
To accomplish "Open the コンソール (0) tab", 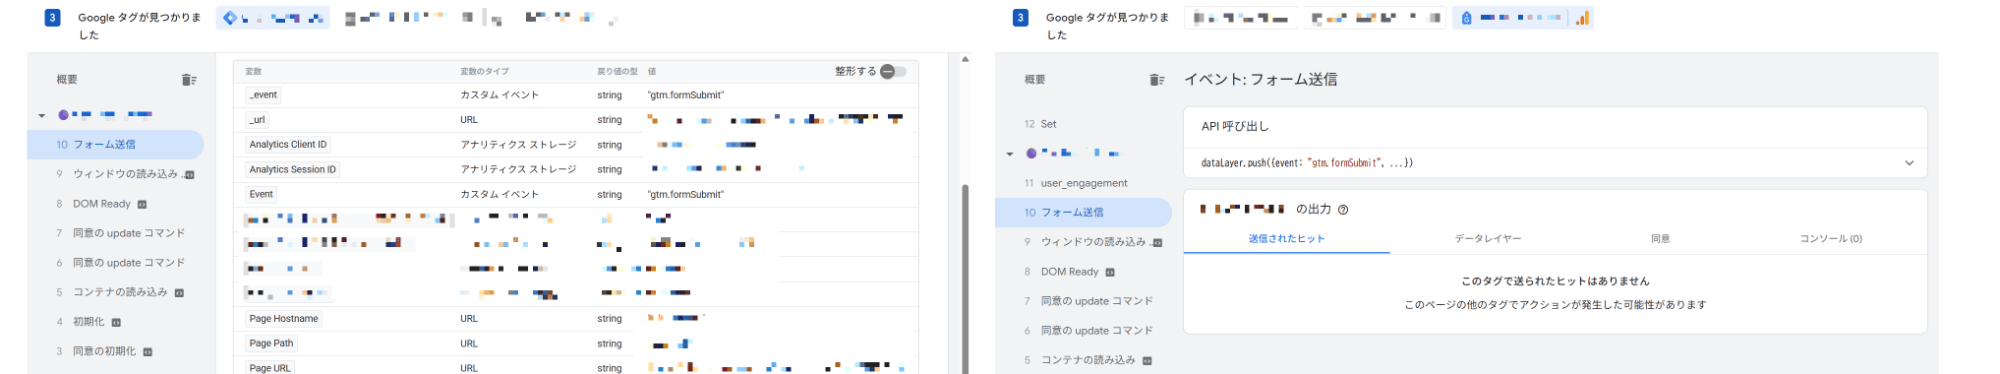I will point(1831,239).
